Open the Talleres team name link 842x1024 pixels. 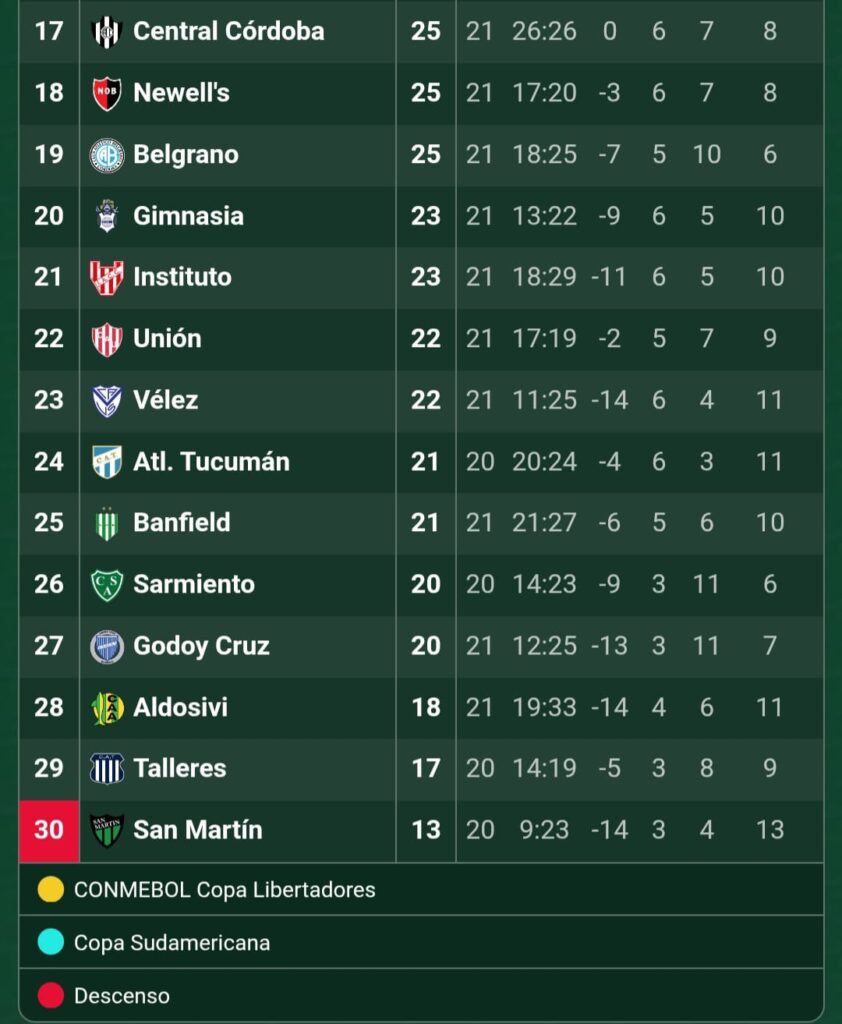pos(180,768)
